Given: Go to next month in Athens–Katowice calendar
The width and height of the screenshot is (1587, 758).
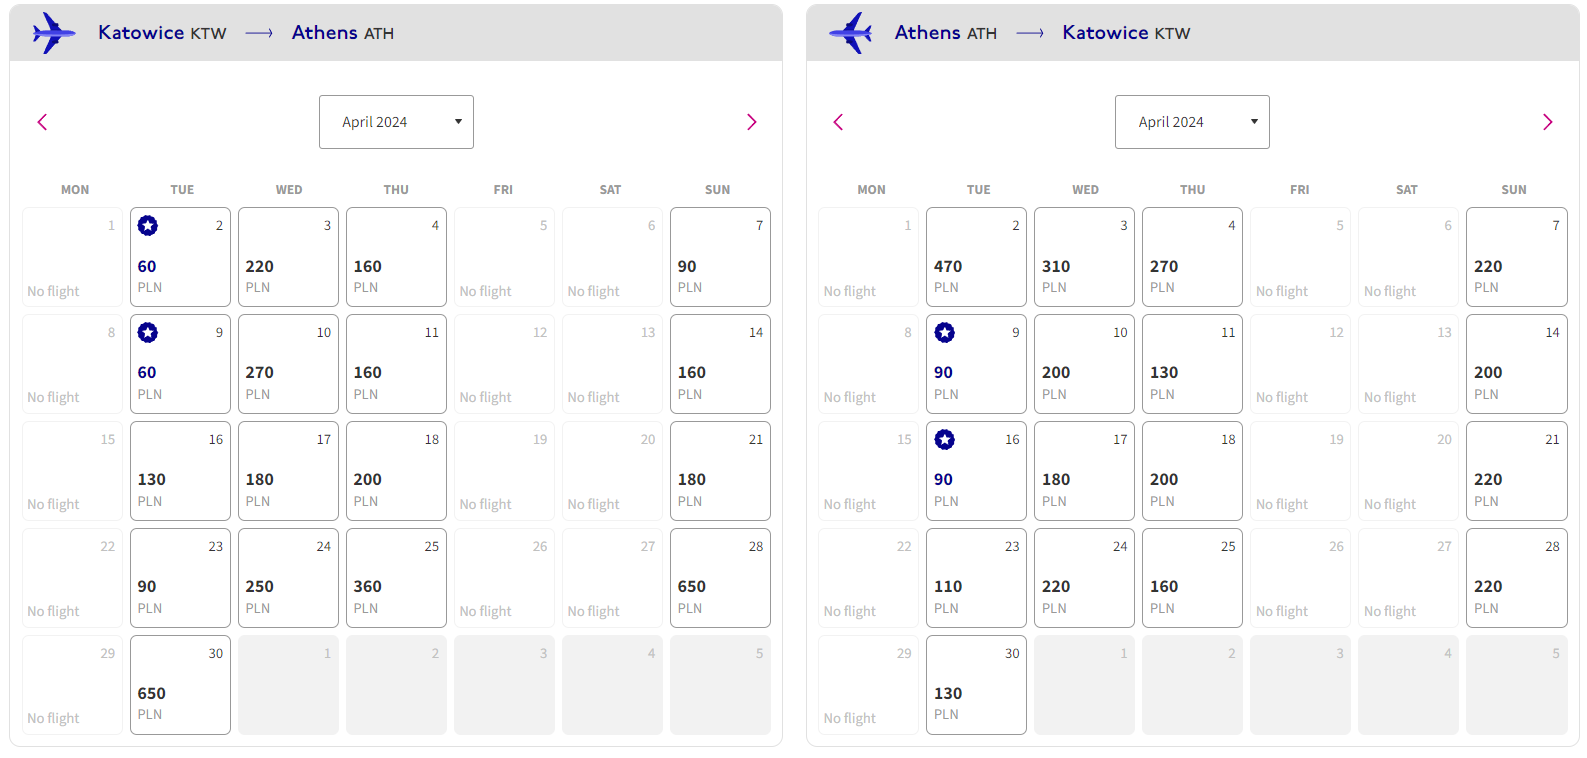Looking at the screenshot, I should click(x=1548, y=122).
